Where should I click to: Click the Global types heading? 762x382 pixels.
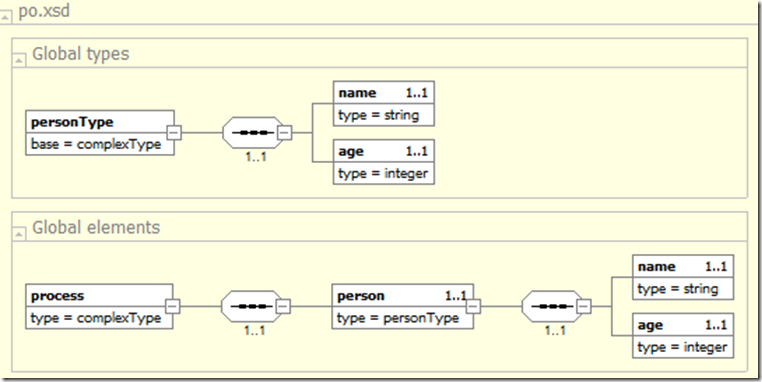(81, 53)
